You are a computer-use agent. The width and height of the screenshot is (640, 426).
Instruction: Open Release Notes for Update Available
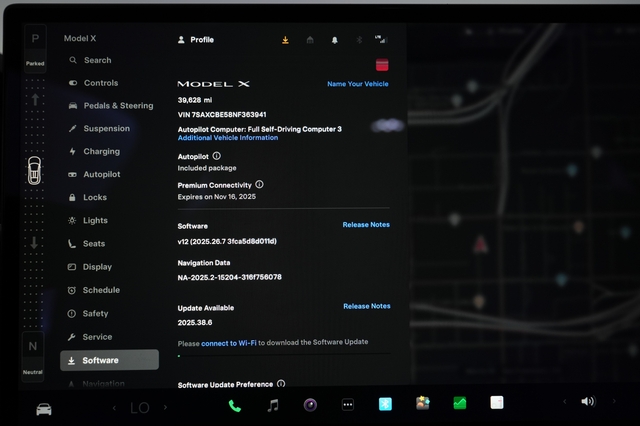click(367, 306)
